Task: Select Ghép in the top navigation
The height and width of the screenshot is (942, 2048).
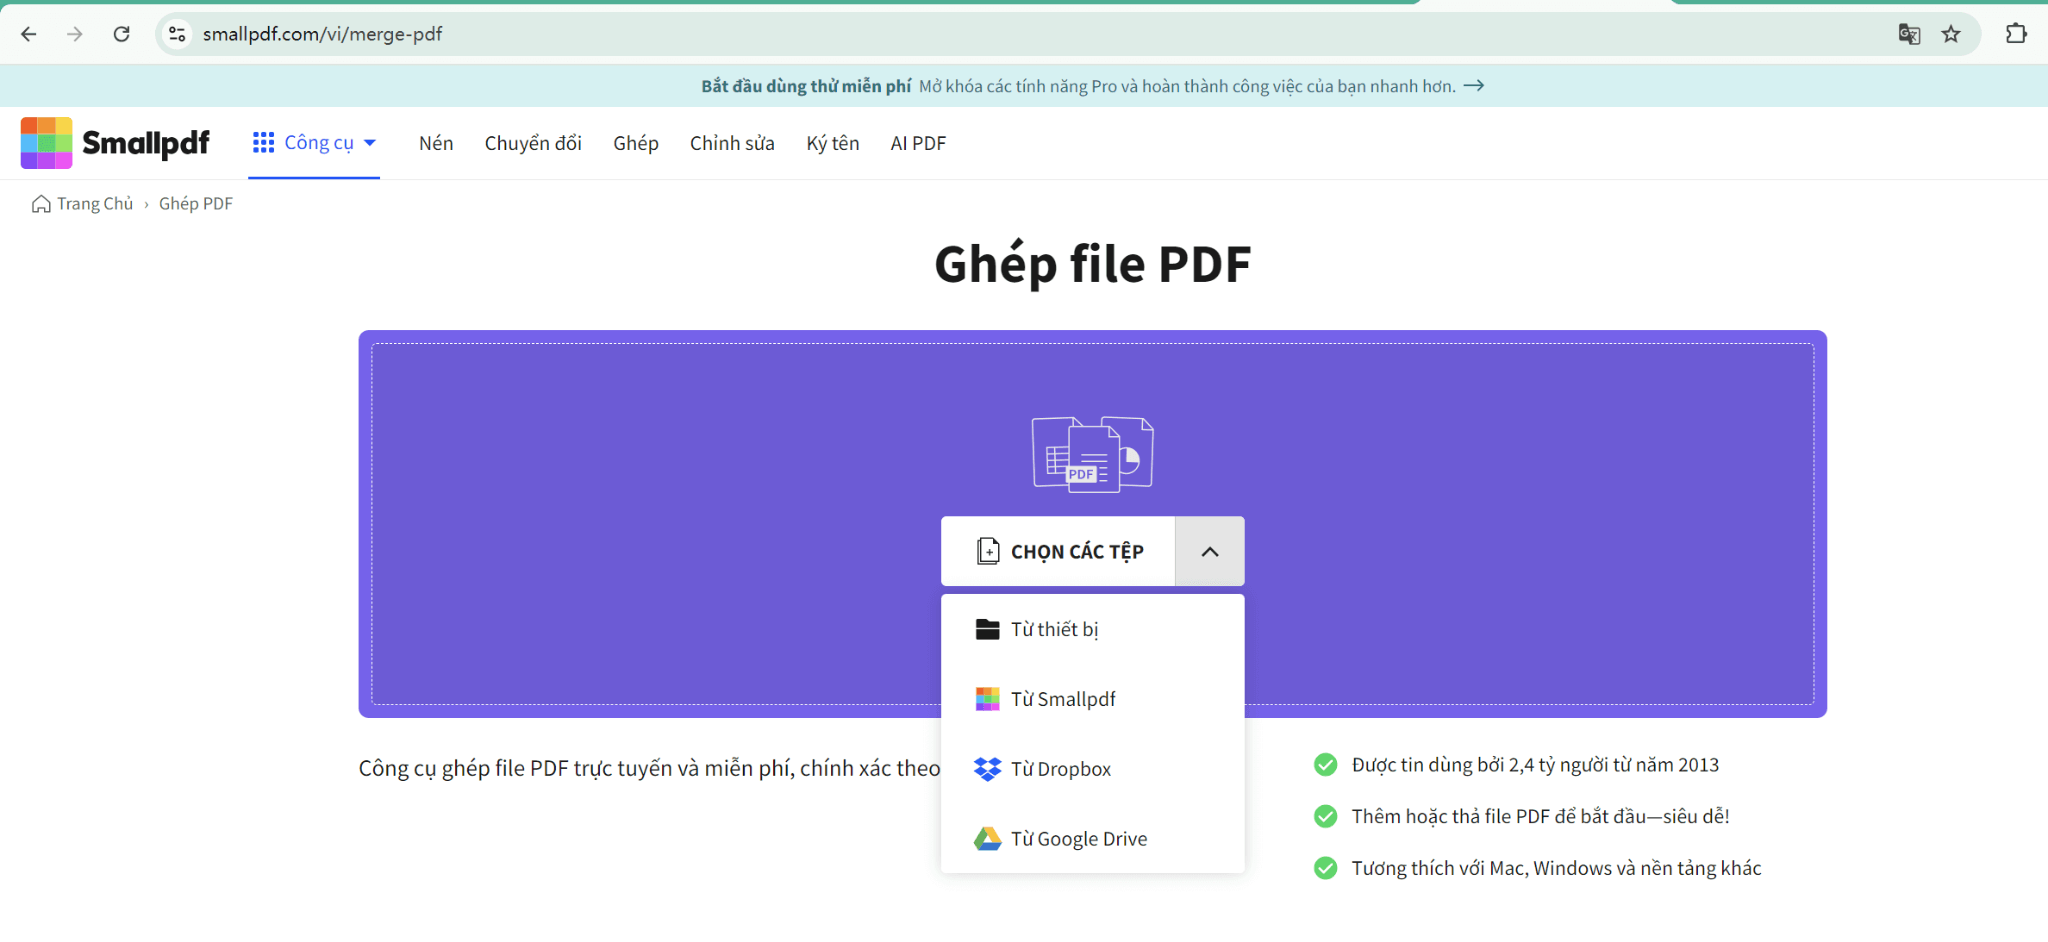Action: (x=636, y=143)
